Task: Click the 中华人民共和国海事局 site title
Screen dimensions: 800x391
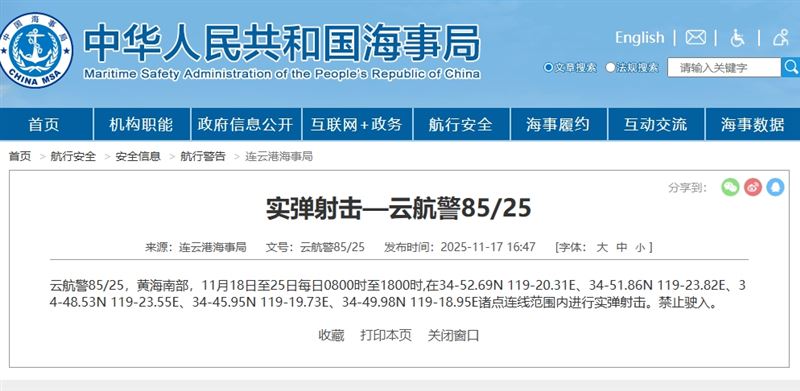Action: (282, 42)
